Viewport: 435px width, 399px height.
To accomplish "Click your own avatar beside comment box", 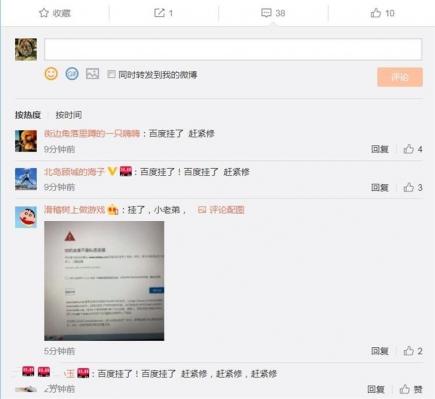I will 26,49.
